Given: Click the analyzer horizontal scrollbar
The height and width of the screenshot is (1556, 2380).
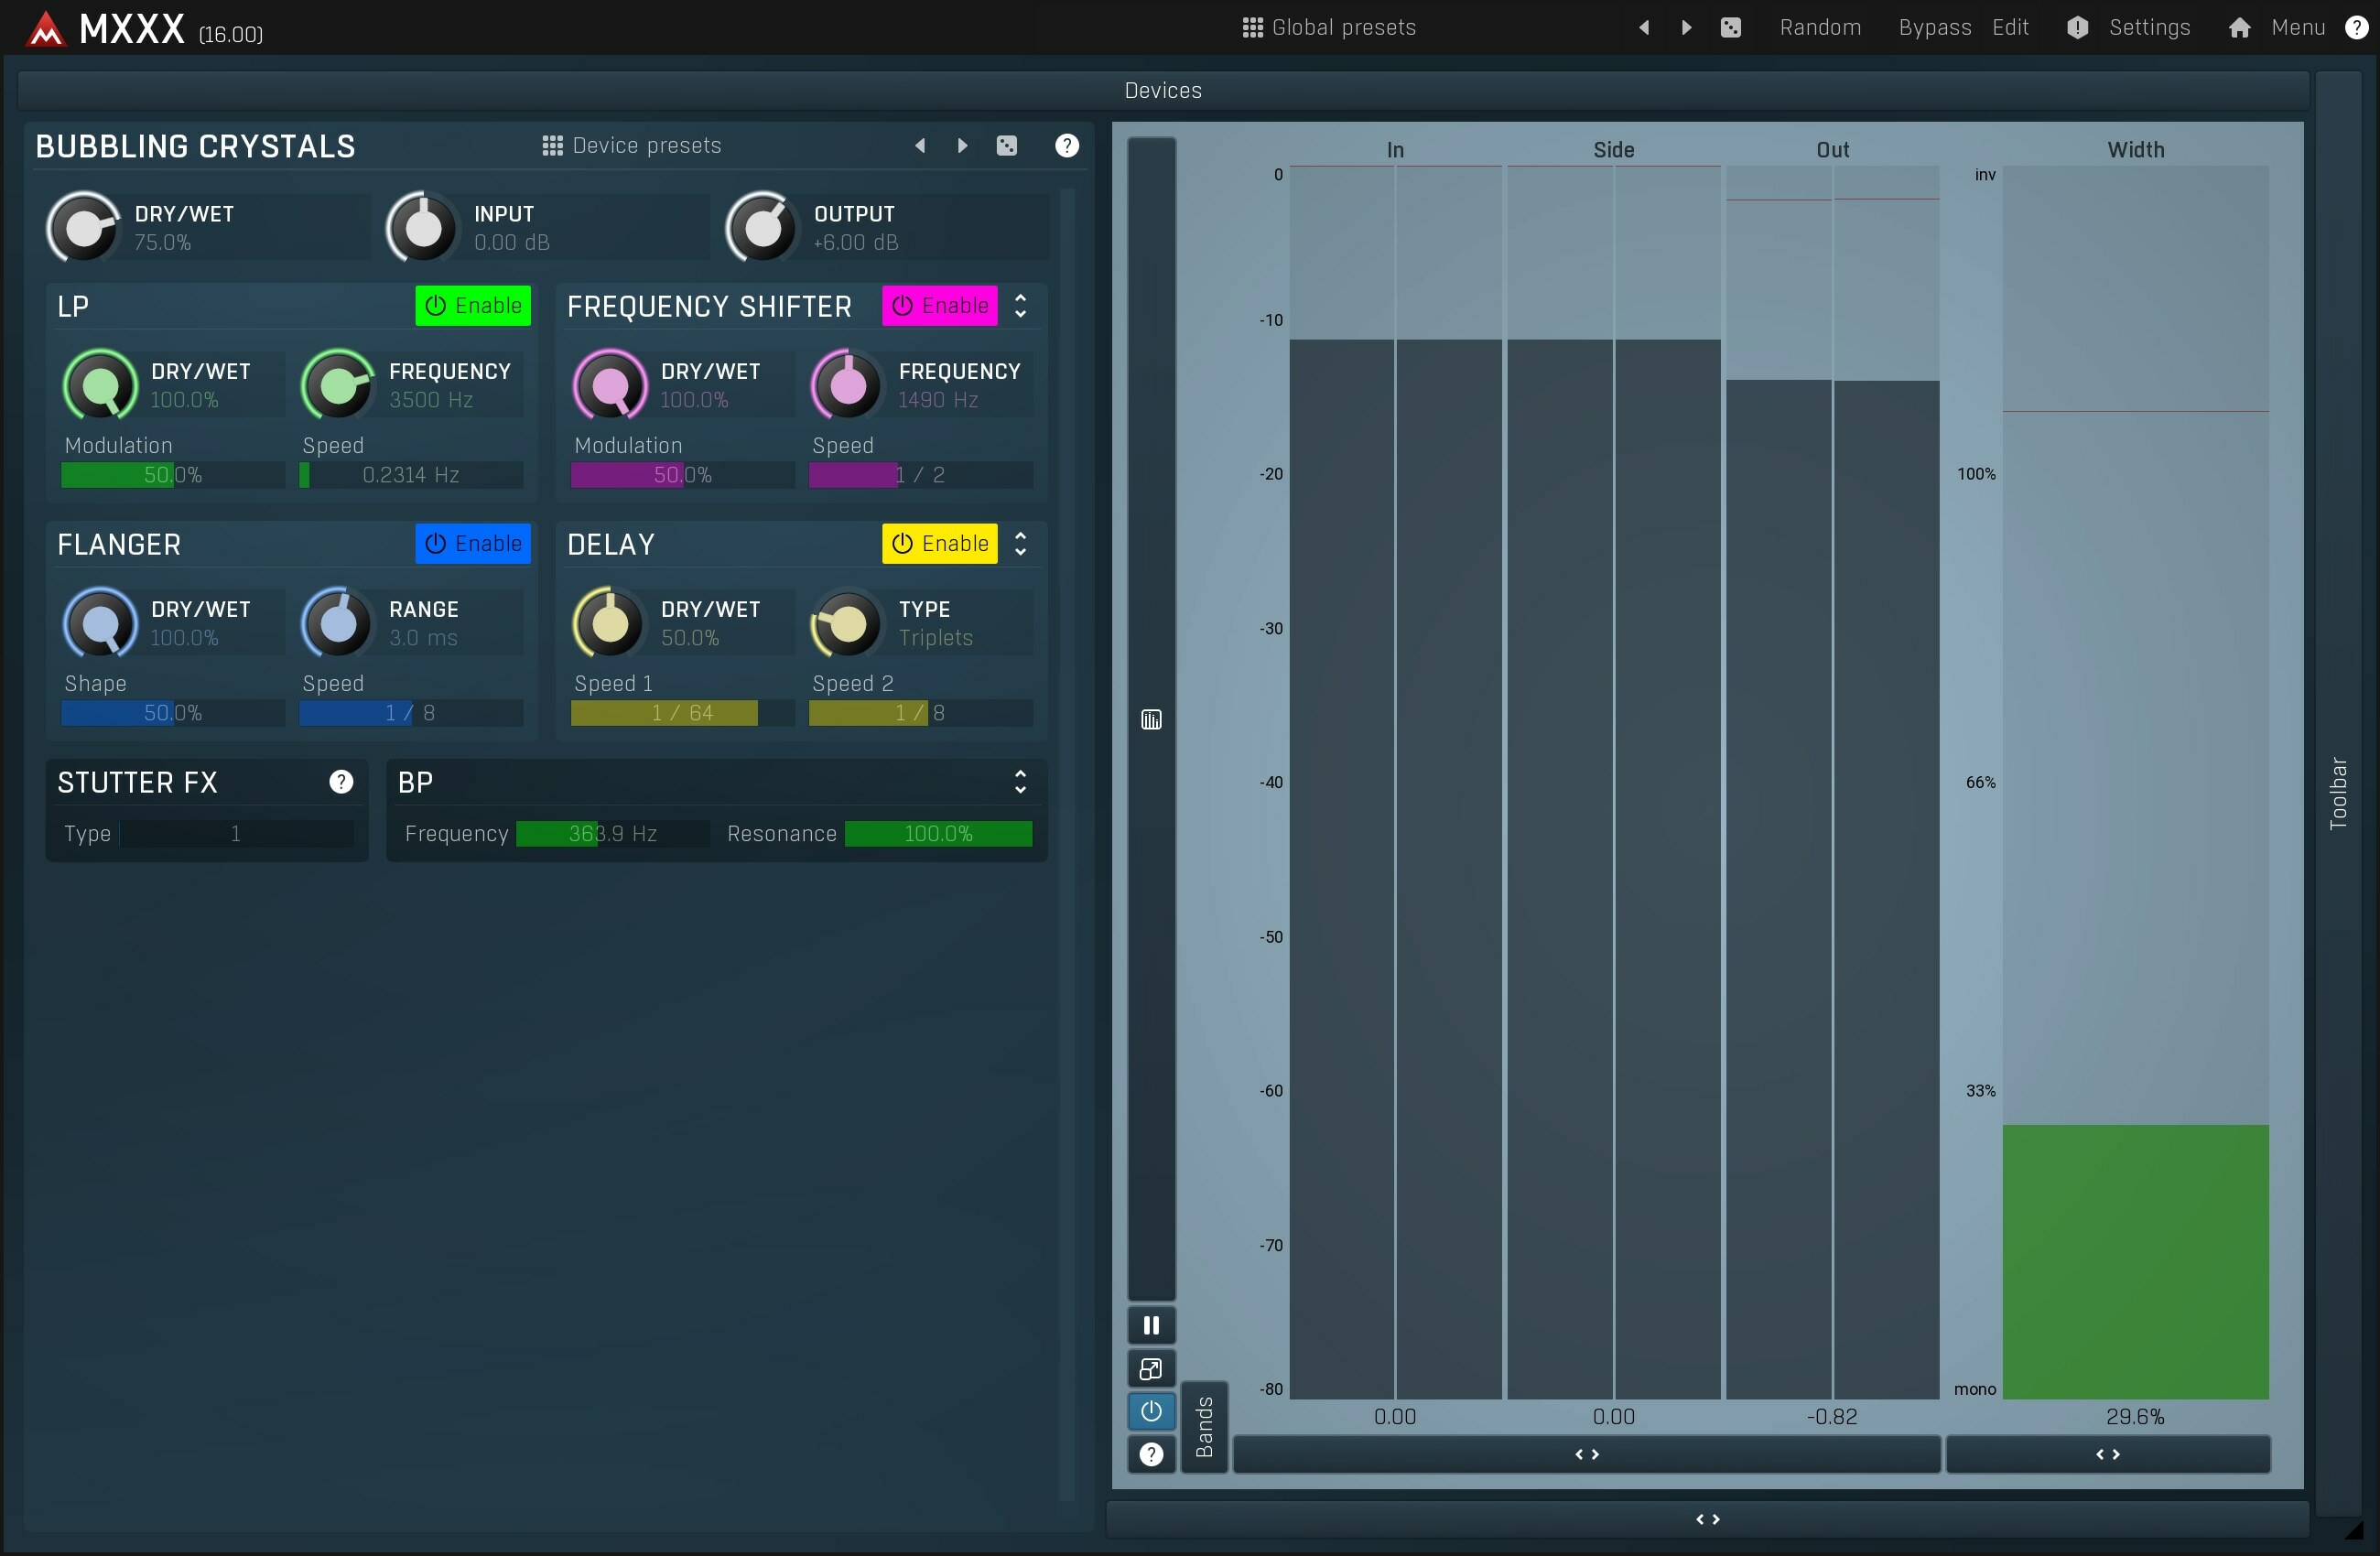Looking at the screenshot, I should 1585,1455.
